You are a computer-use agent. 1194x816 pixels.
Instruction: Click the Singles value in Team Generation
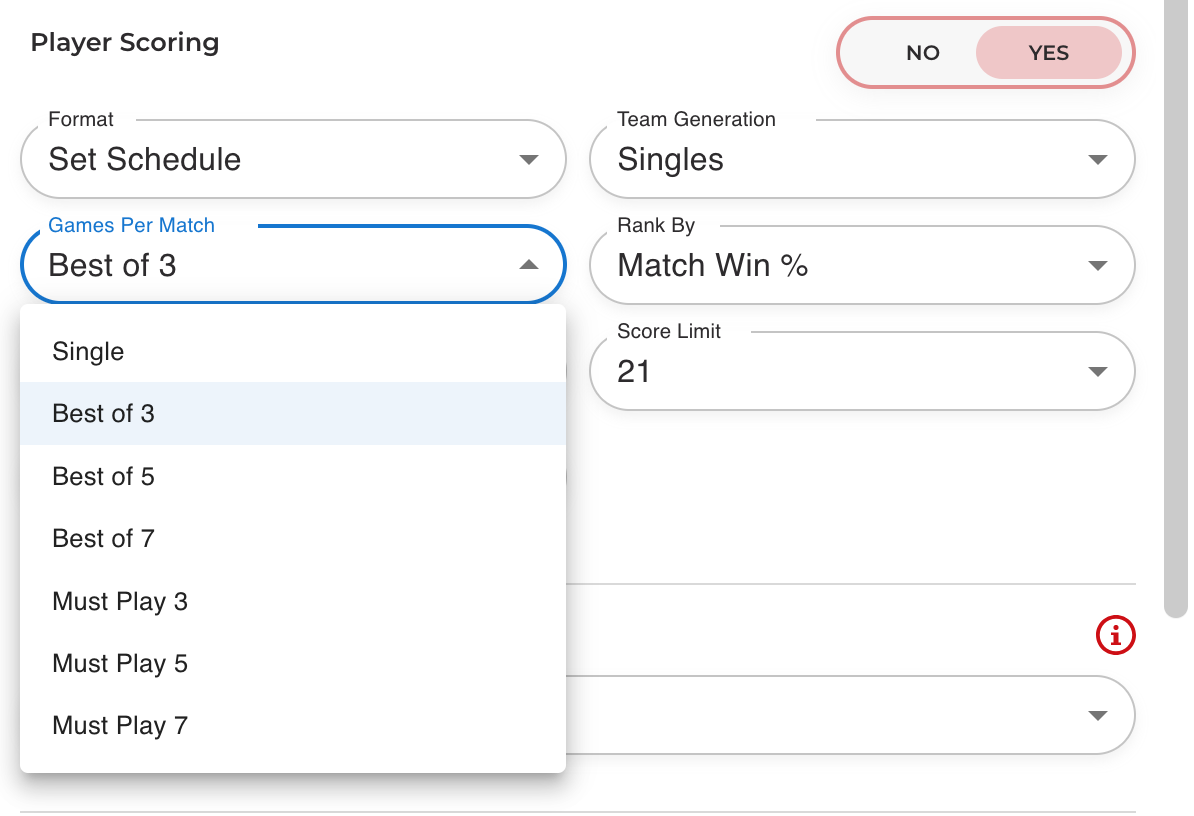[x=671, y=160]
